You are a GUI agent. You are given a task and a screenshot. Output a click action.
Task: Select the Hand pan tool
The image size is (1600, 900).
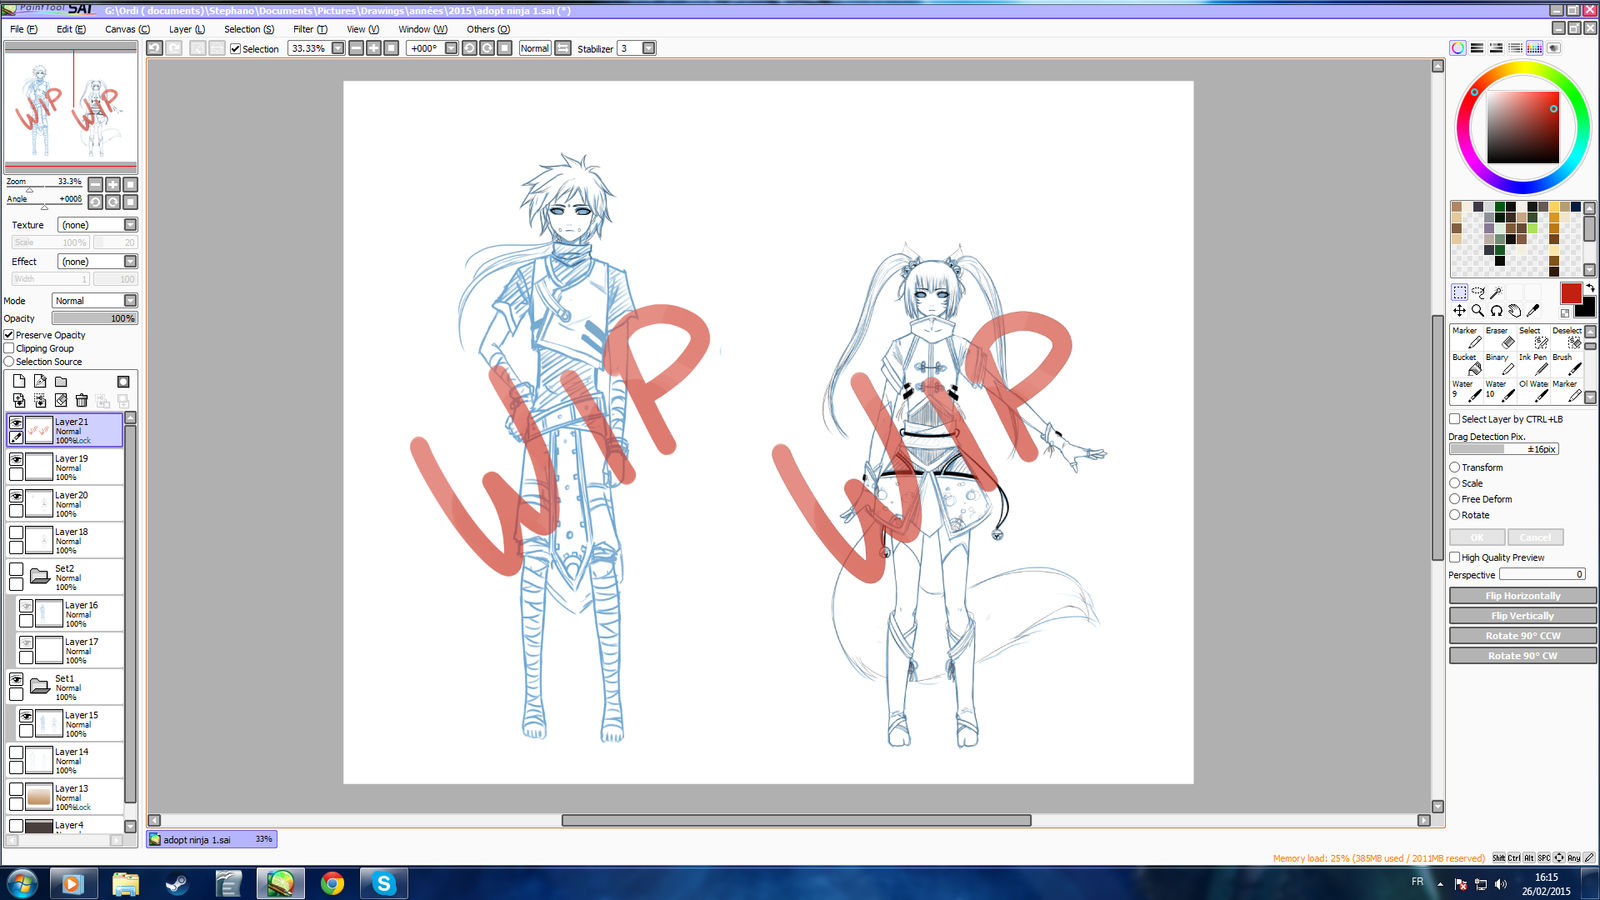pyautogui.click(x=1515, y=311)
